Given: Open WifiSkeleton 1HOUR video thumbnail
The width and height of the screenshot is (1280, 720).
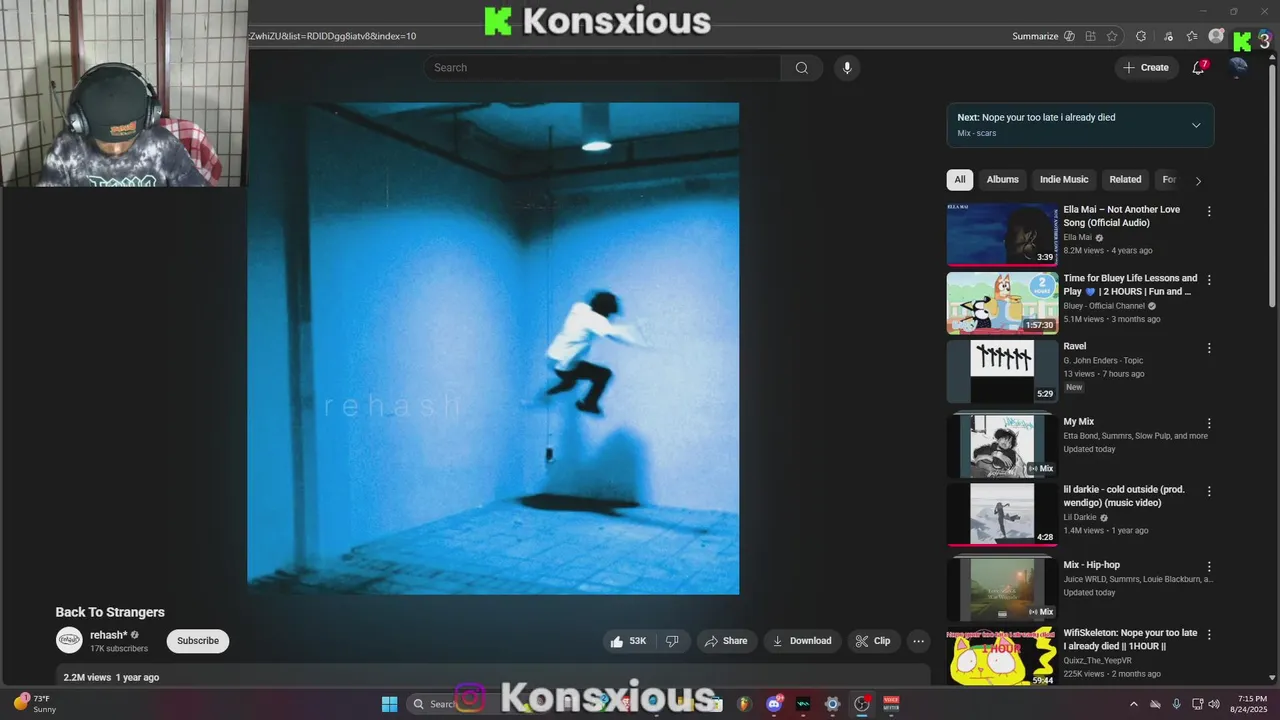Looking at the screenshot, I should pyautogui.click(x=1002, y=656).
